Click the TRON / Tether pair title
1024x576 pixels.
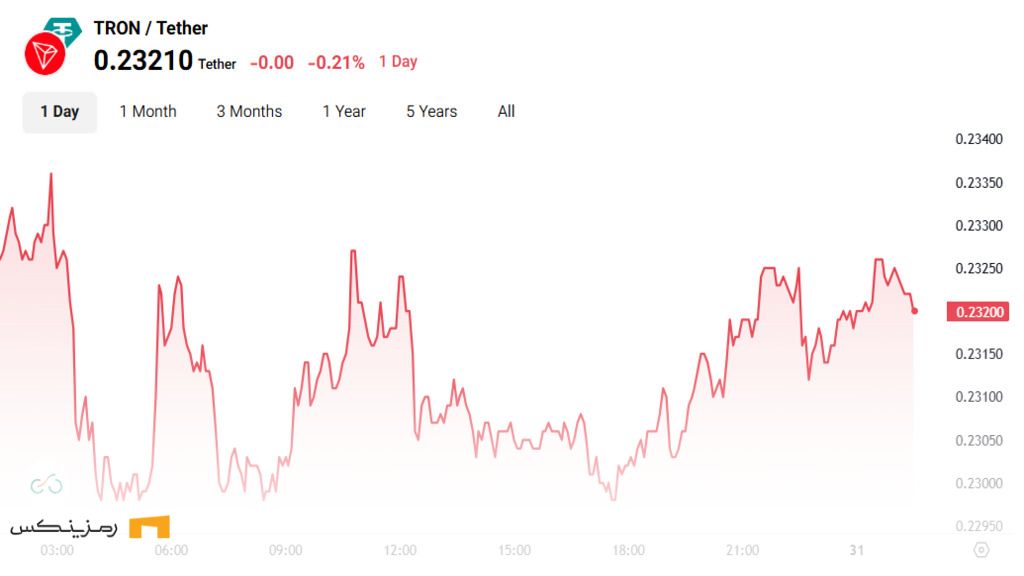[151, 28]
